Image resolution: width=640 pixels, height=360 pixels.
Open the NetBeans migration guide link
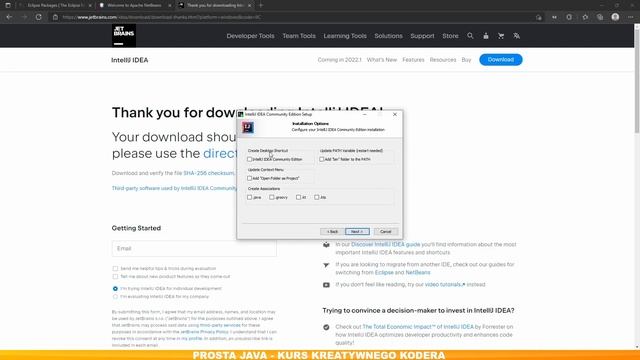418,272
